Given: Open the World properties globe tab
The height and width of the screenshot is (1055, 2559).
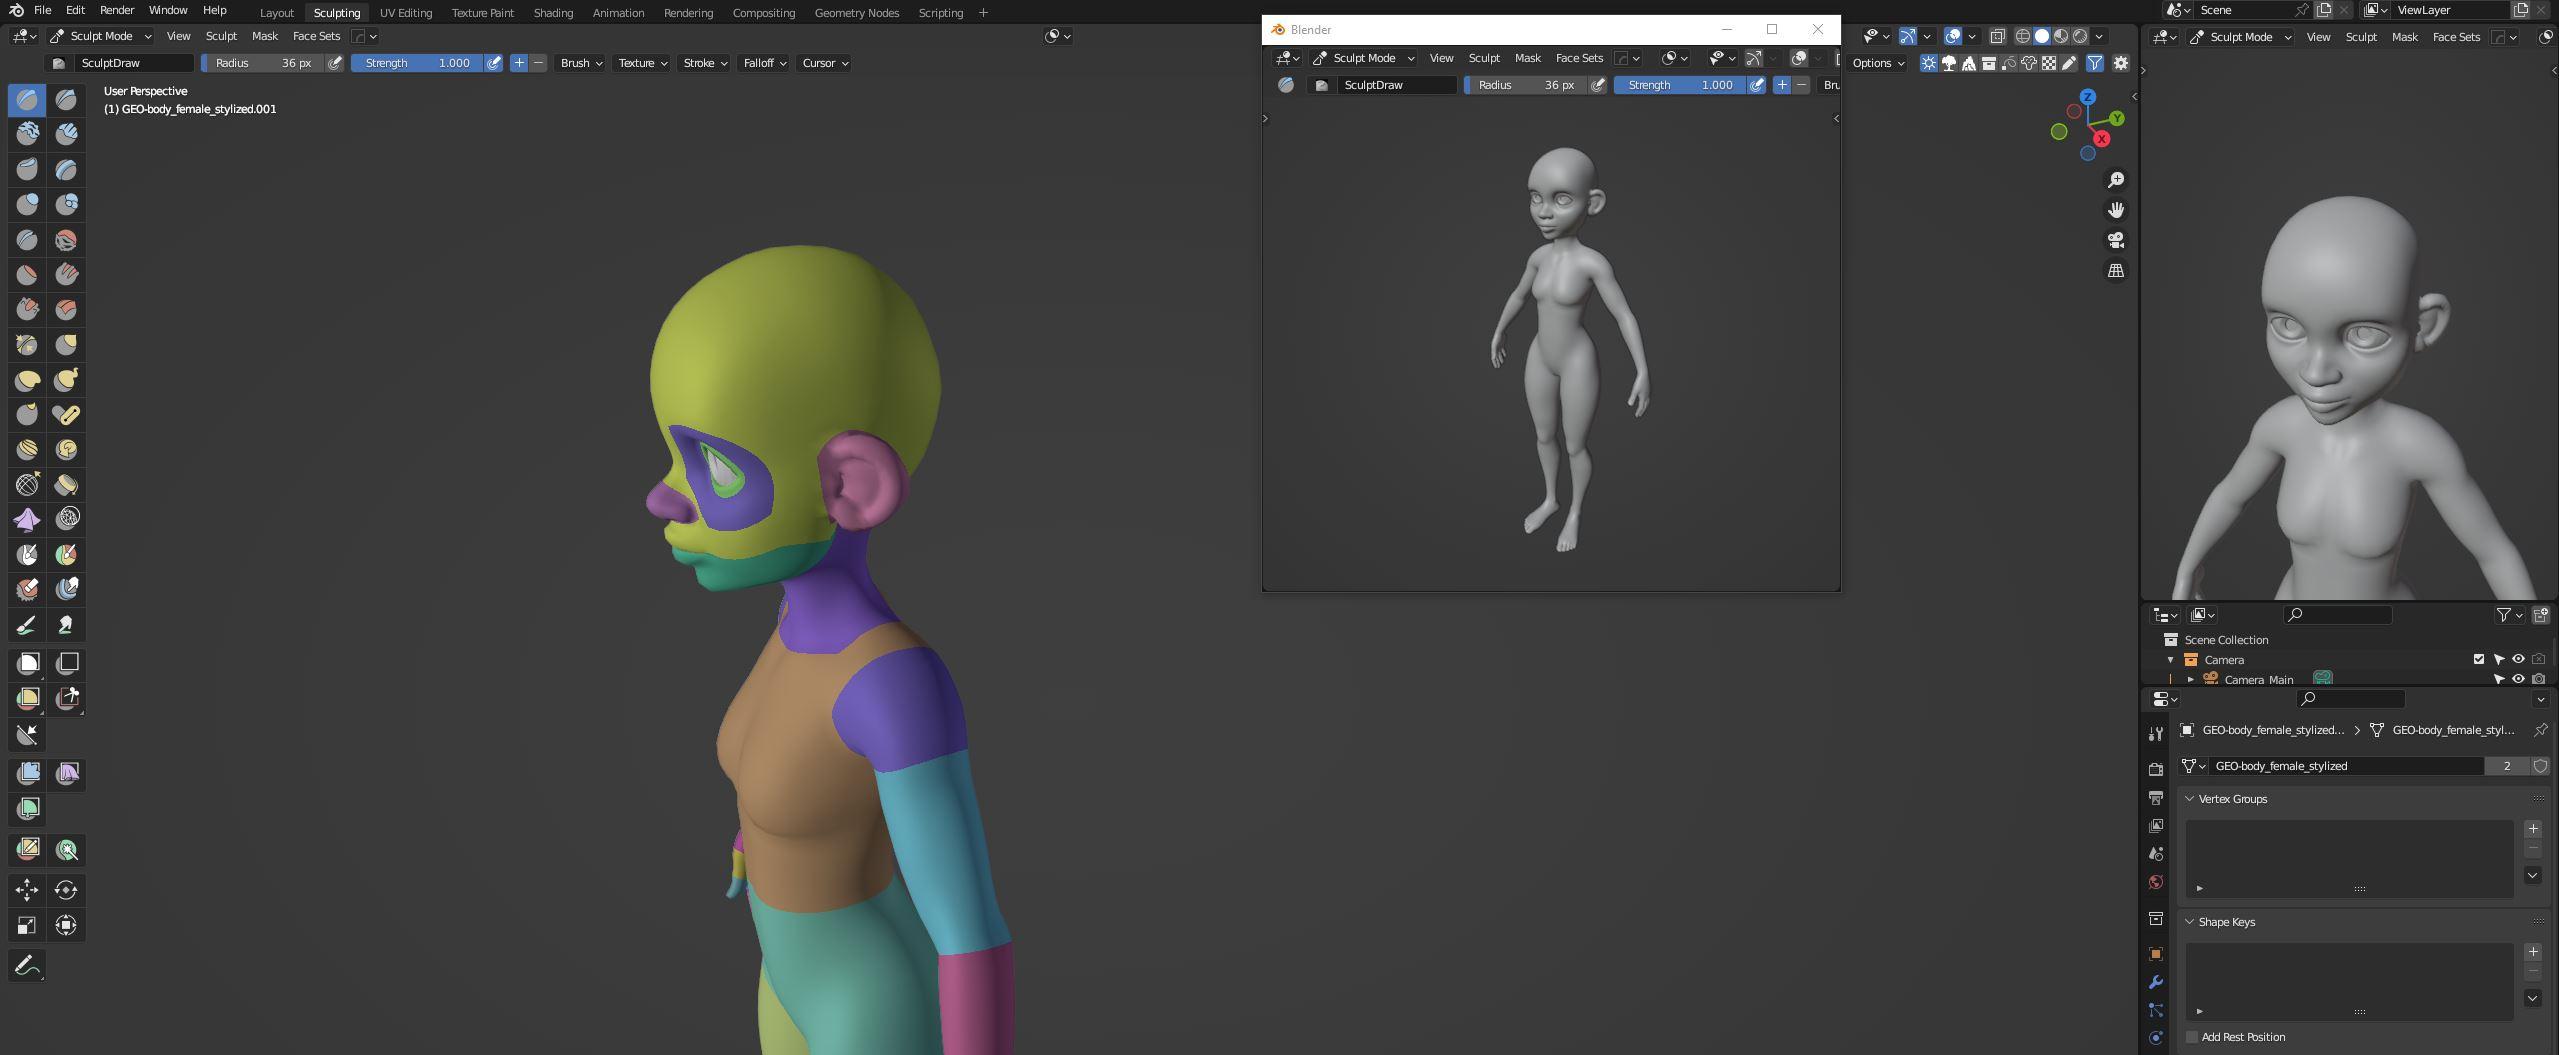Looking at the screenshot, I should pos(2156,882).
